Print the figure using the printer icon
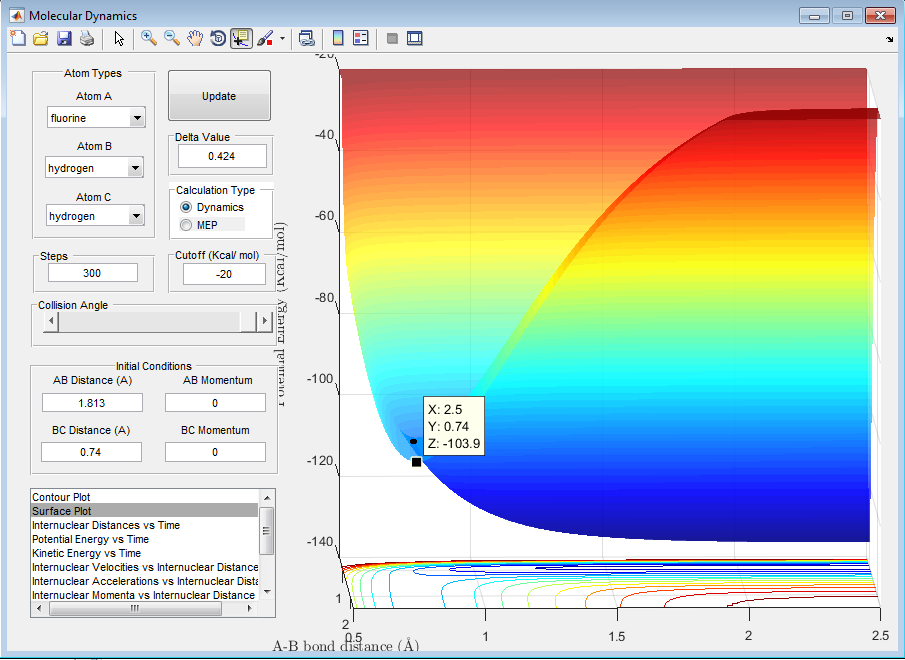This screenshot has height=660, width=905. click(86, 38)
